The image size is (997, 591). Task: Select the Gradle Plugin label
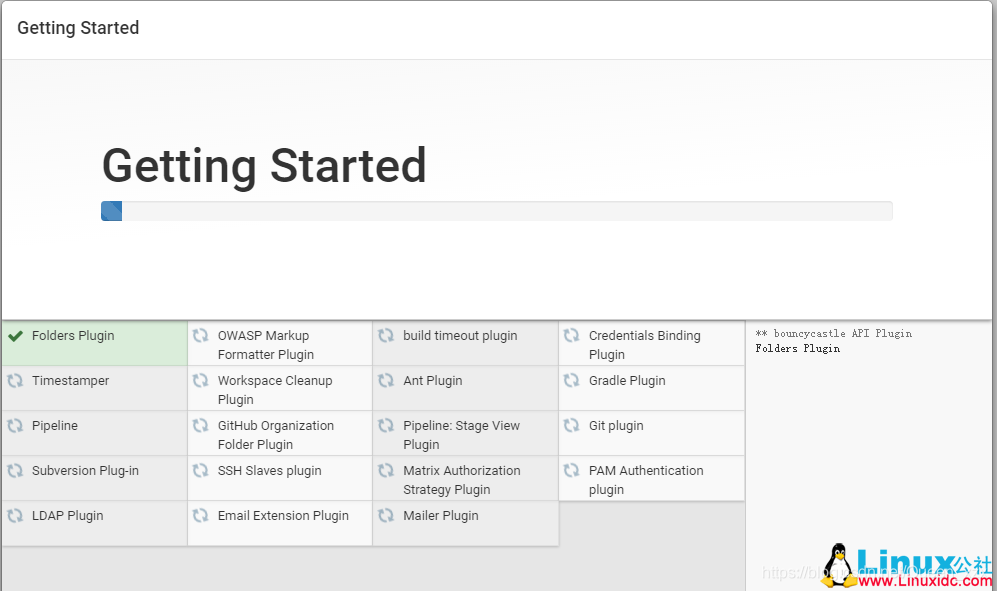pyautogui.click(x=627, y=381)
